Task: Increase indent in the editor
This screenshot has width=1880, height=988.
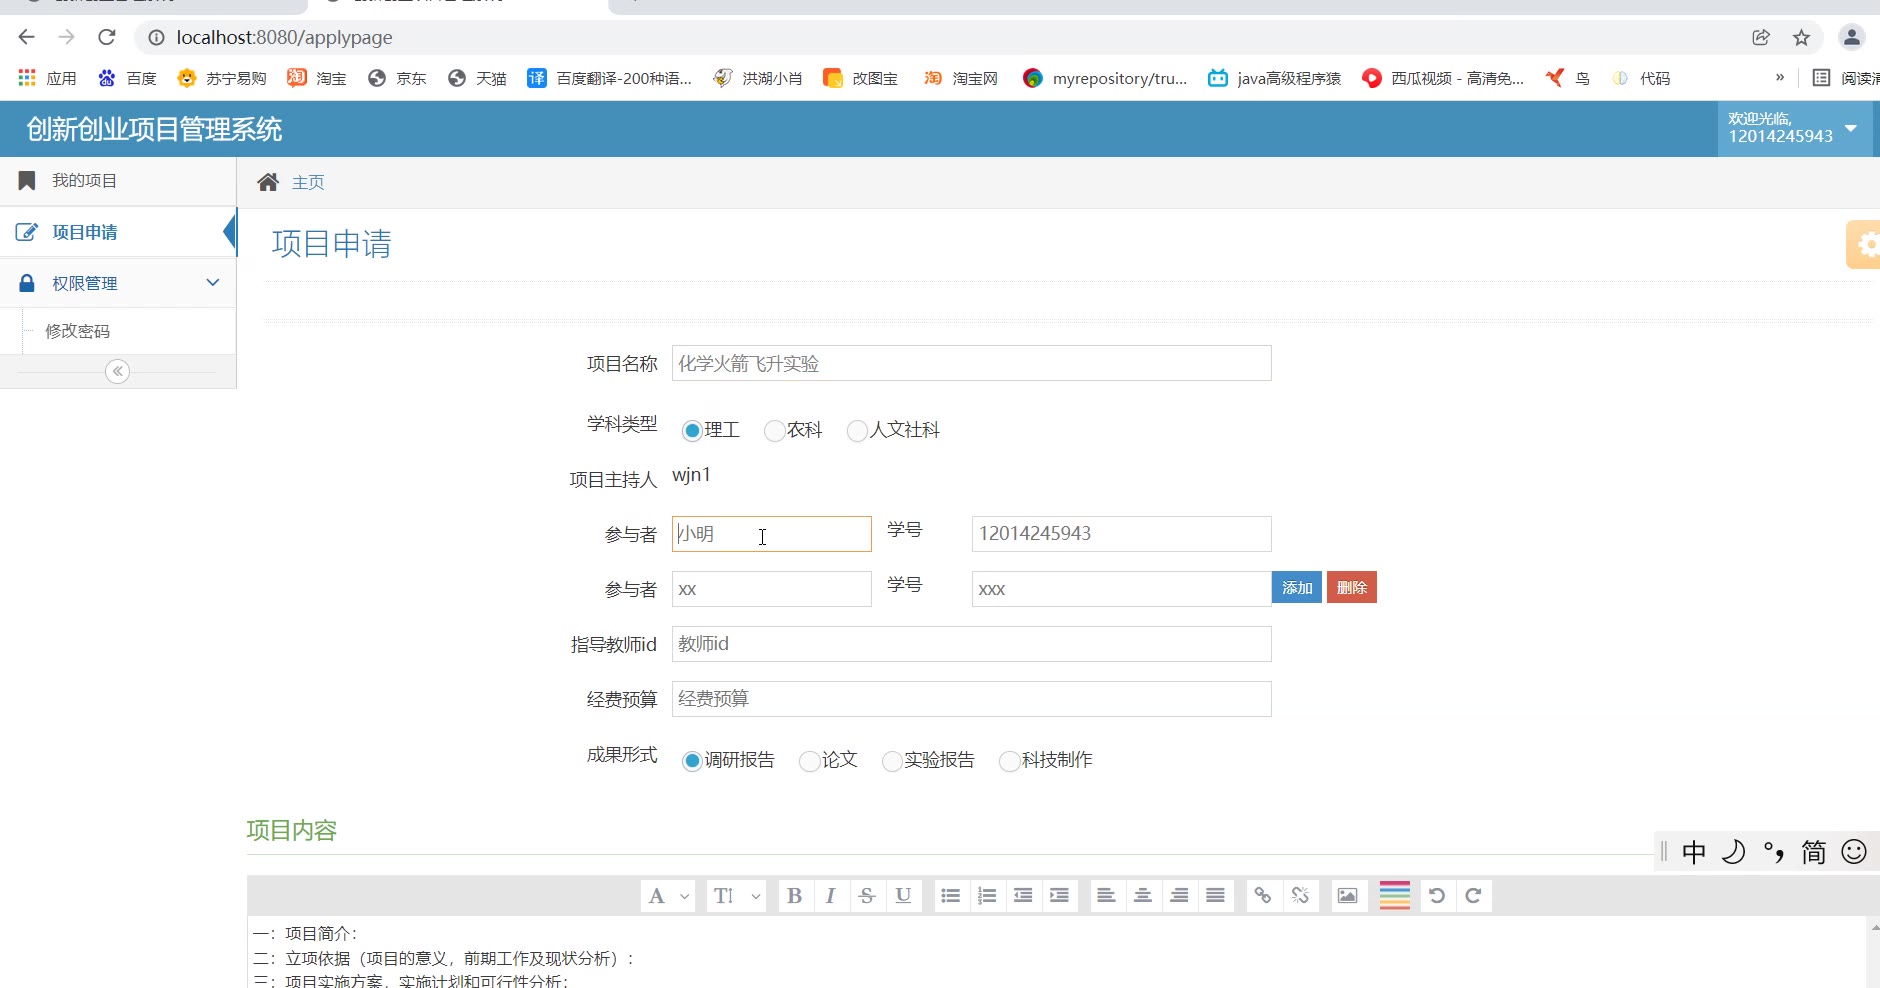Action: (x=1060, y=896)
